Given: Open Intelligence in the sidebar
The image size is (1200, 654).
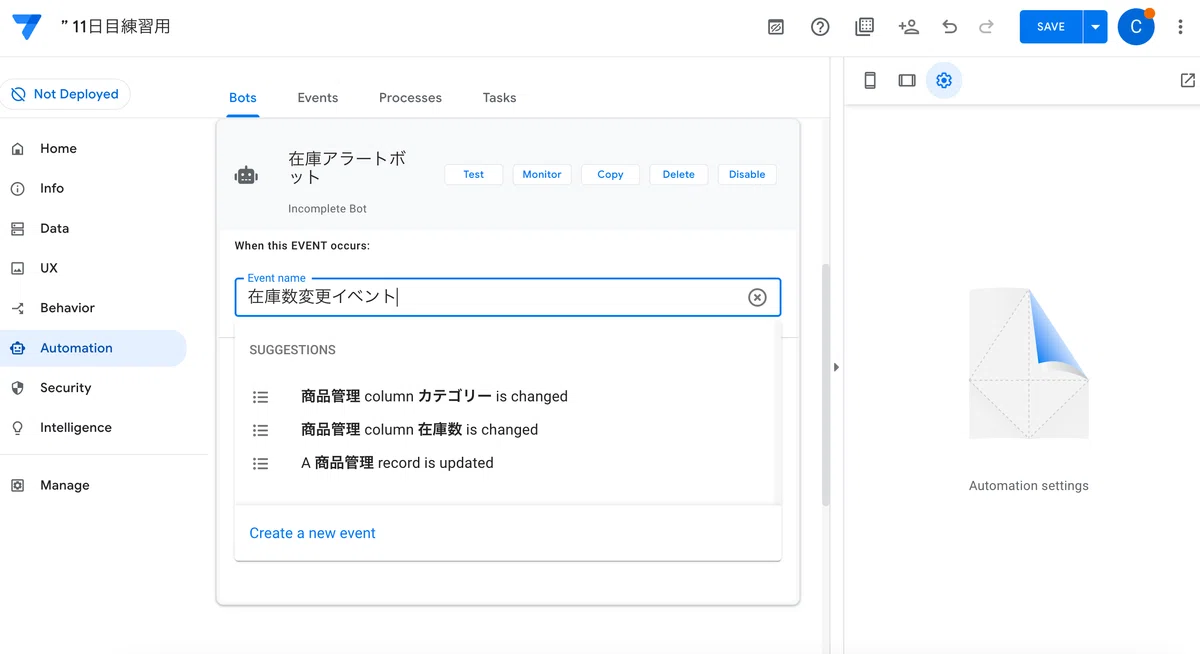Looking at the screenshot, I should coord(93,427).
